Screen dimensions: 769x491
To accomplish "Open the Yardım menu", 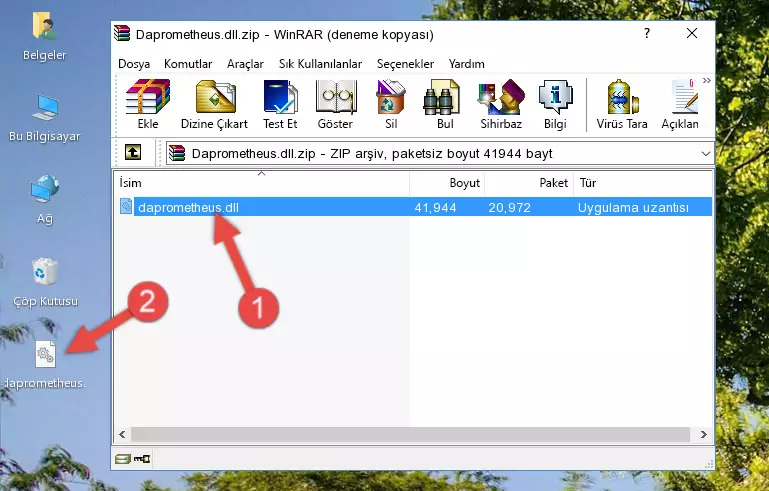I will pos(466,64).
